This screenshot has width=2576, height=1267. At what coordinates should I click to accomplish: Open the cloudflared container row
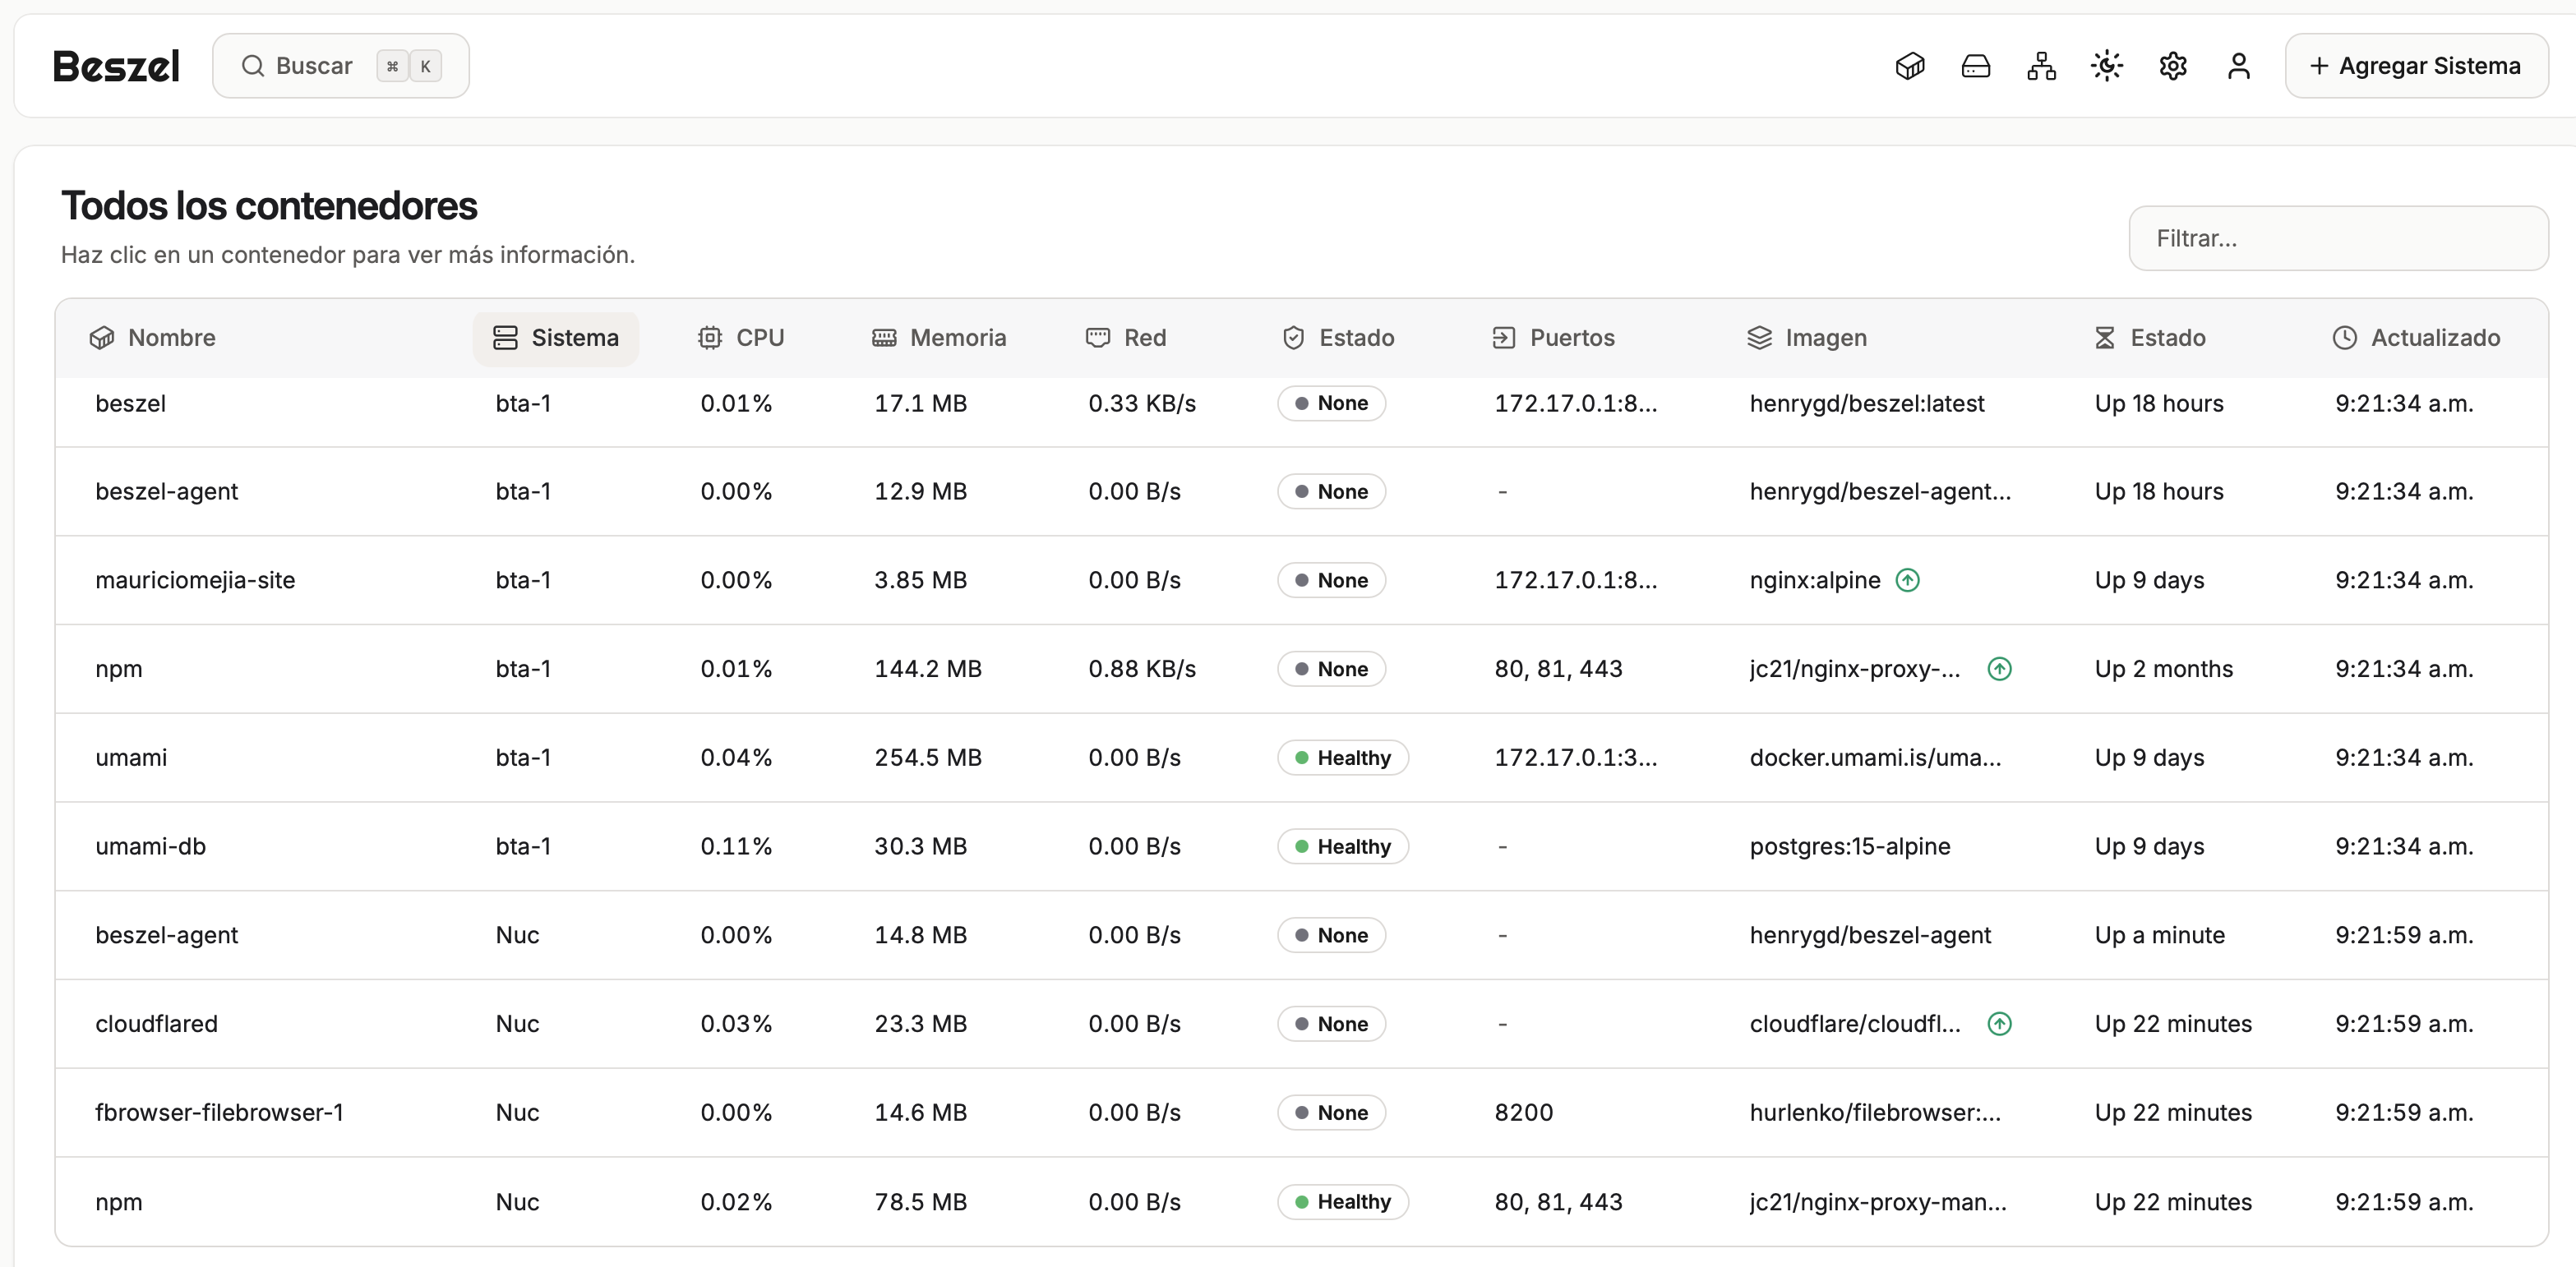(1301, 1024)
